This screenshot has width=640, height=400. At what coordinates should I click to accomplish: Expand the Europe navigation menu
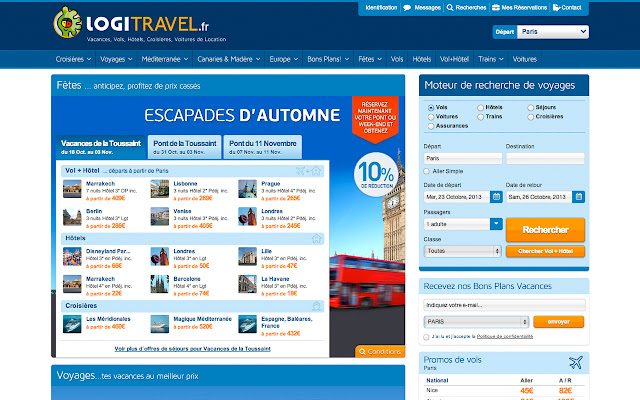[x=283, y=59]
